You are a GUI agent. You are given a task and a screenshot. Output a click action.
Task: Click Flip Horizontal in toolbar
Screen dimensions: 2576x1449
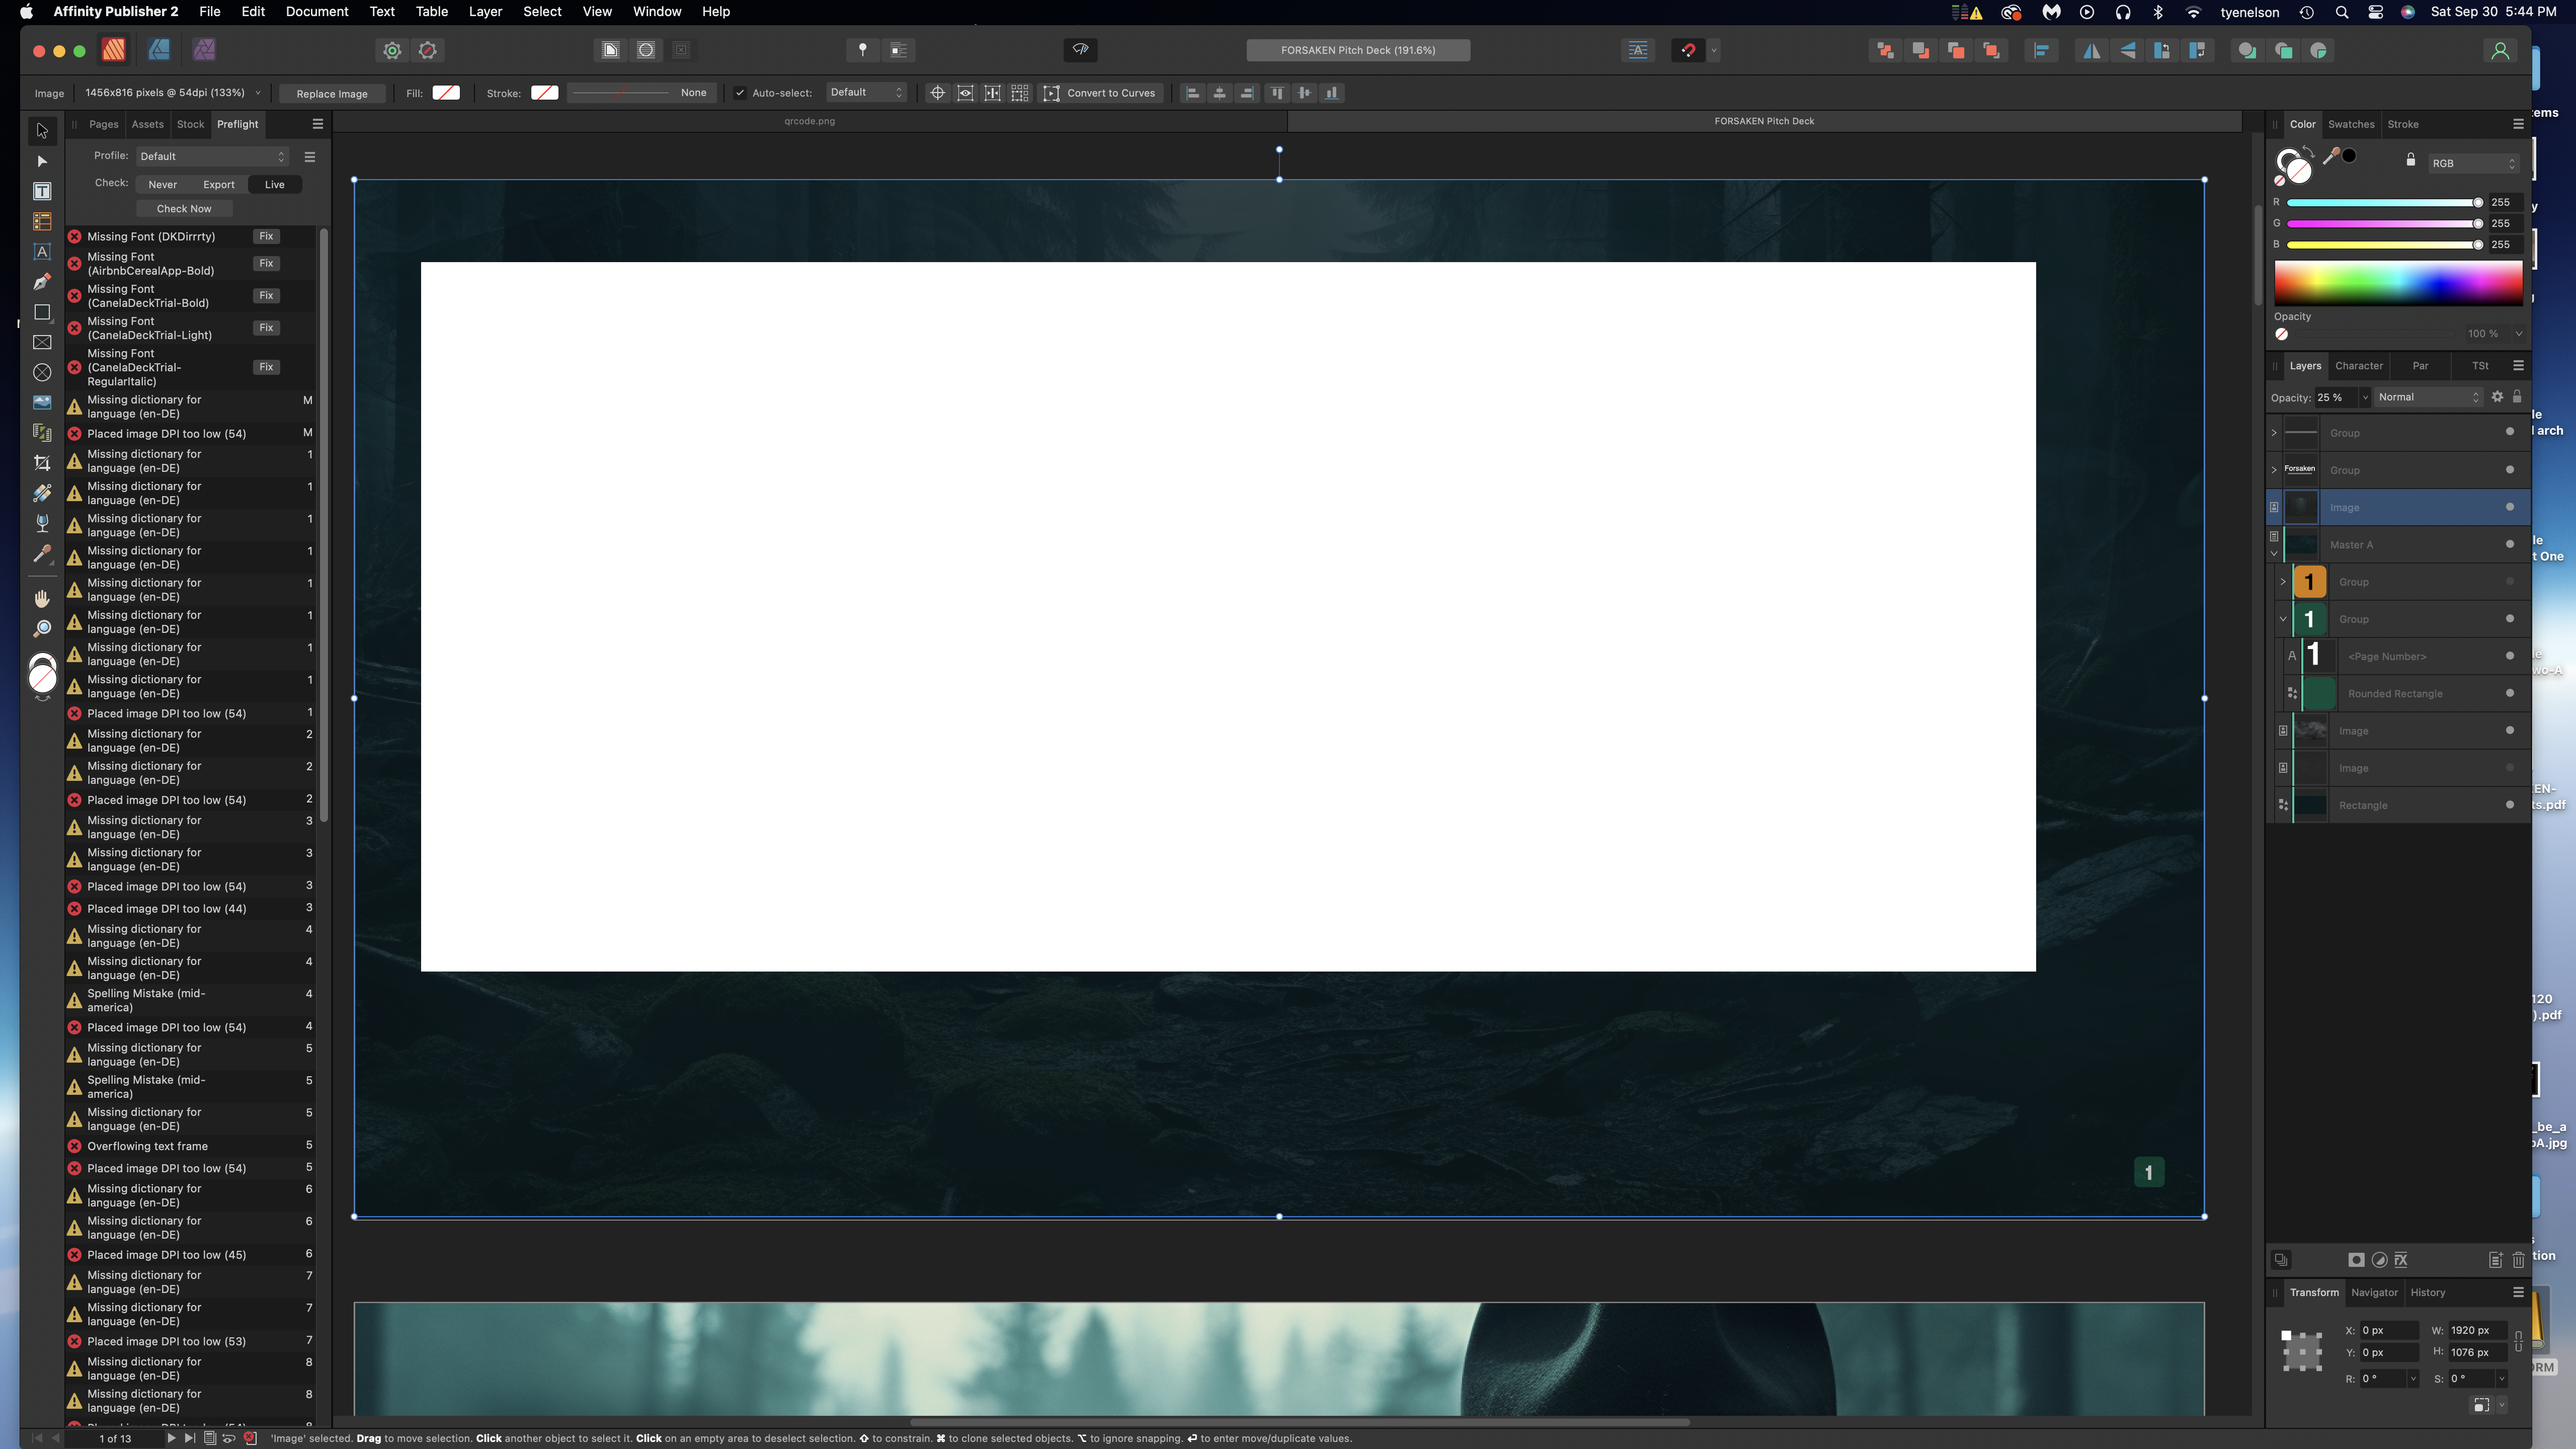[x=2091, y=50]
